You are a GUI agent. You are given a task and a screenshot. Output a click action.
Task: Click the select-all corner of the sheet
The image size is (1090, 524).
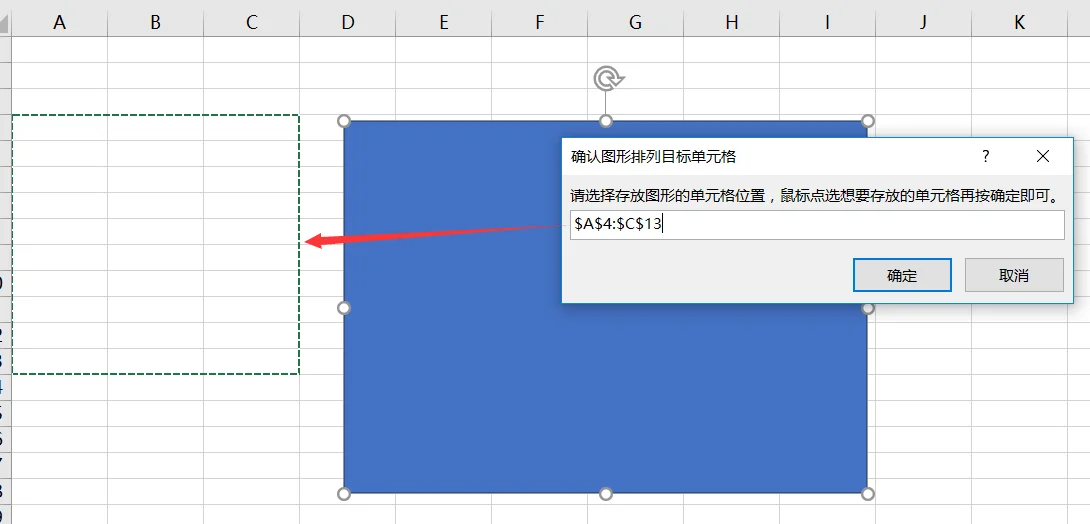[6, 23]
